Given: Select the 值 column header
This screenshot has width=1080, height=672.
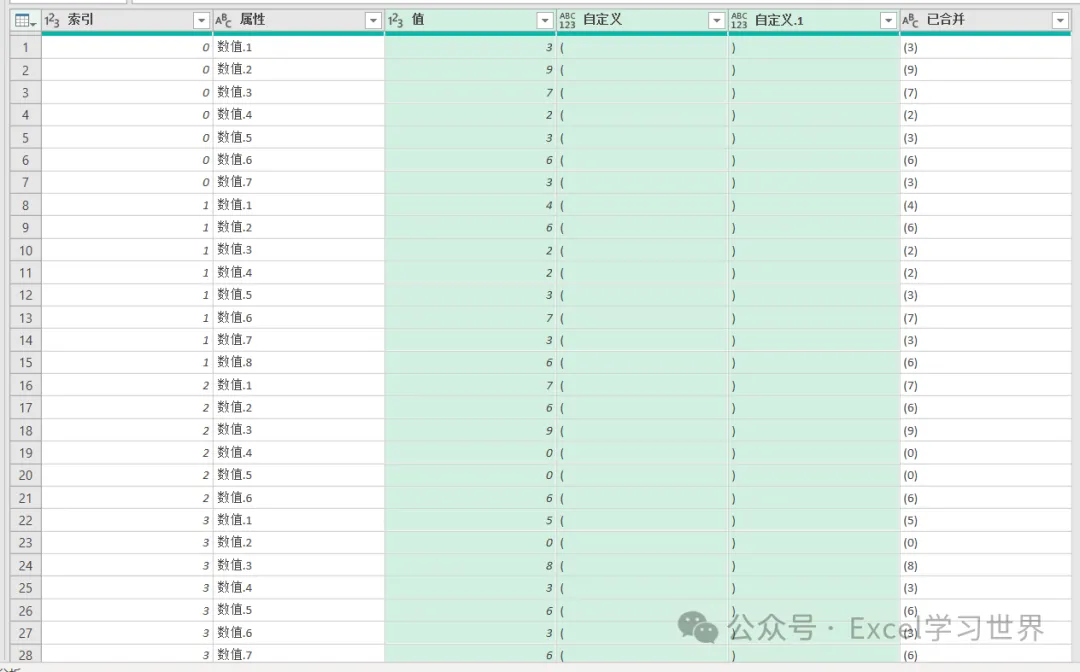Looking at the screenshot, I should 470,21.
